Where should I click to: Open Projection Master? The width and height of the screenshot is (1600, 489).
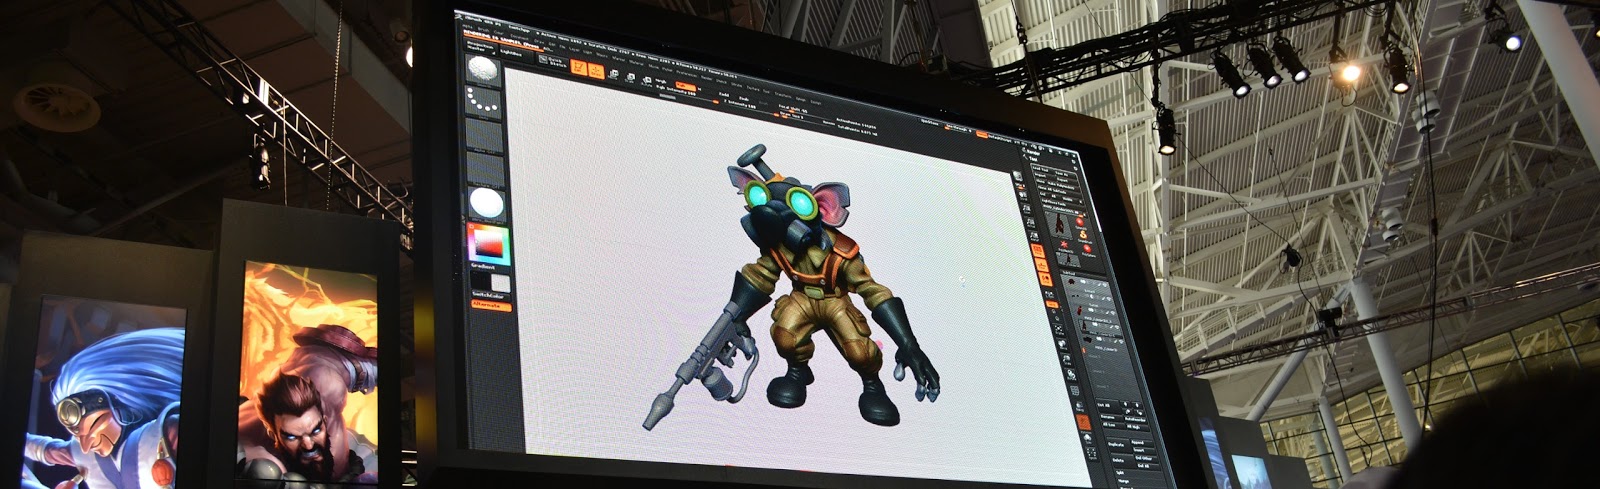481,46
